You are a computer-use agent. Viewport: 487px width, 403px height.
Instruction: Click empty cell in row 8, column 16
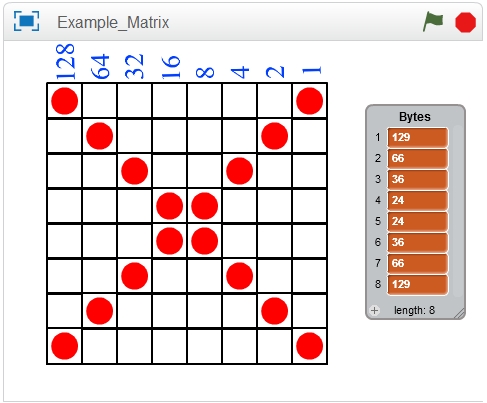coord(170,346)
